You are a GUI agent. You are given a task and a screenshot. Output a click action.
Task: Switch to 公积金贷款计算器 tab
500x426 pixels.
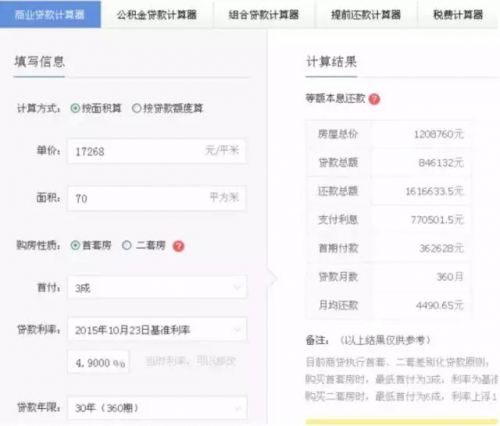tap(157, 14)
